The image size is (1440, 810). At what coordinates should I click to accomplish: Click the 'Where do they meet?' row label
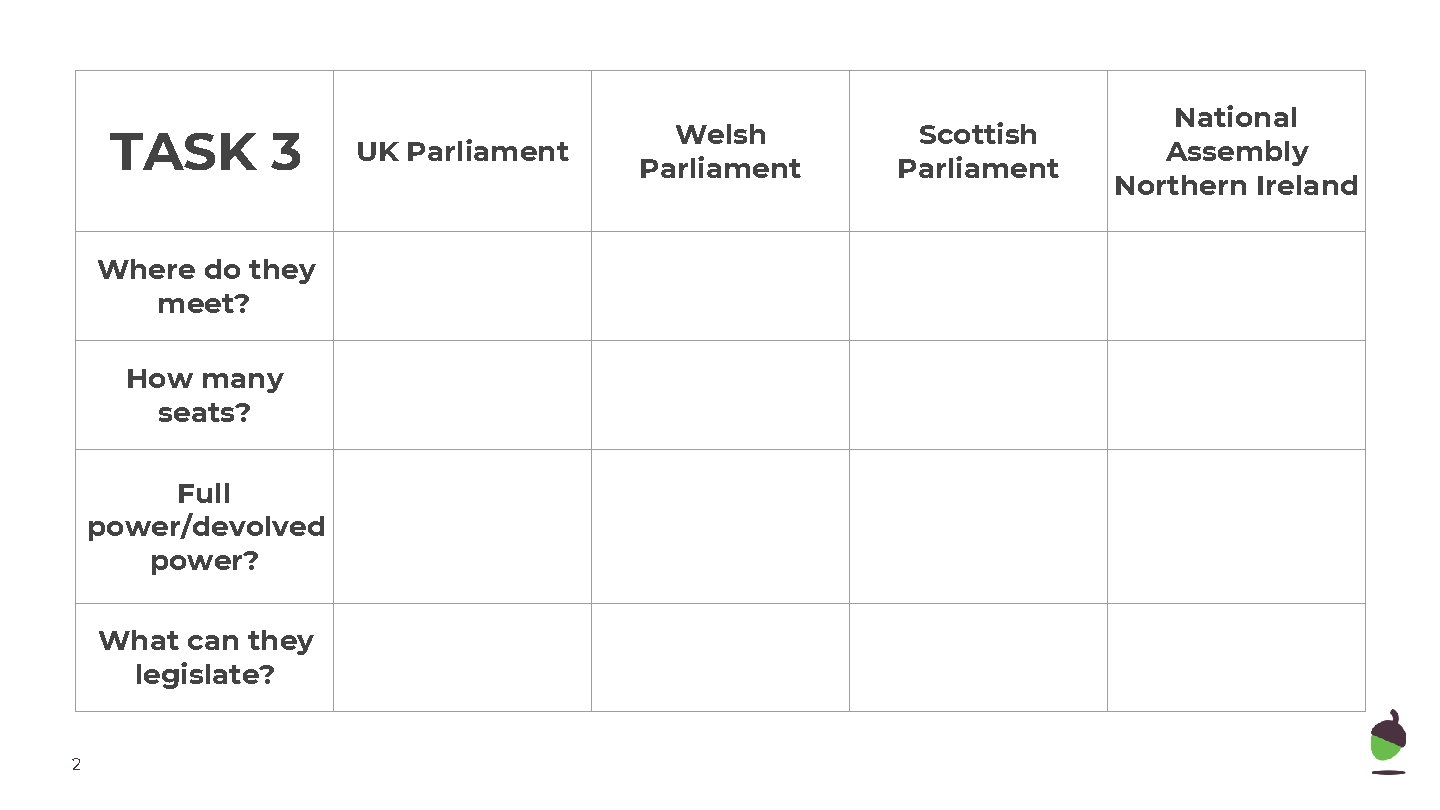tap(205, 286)
